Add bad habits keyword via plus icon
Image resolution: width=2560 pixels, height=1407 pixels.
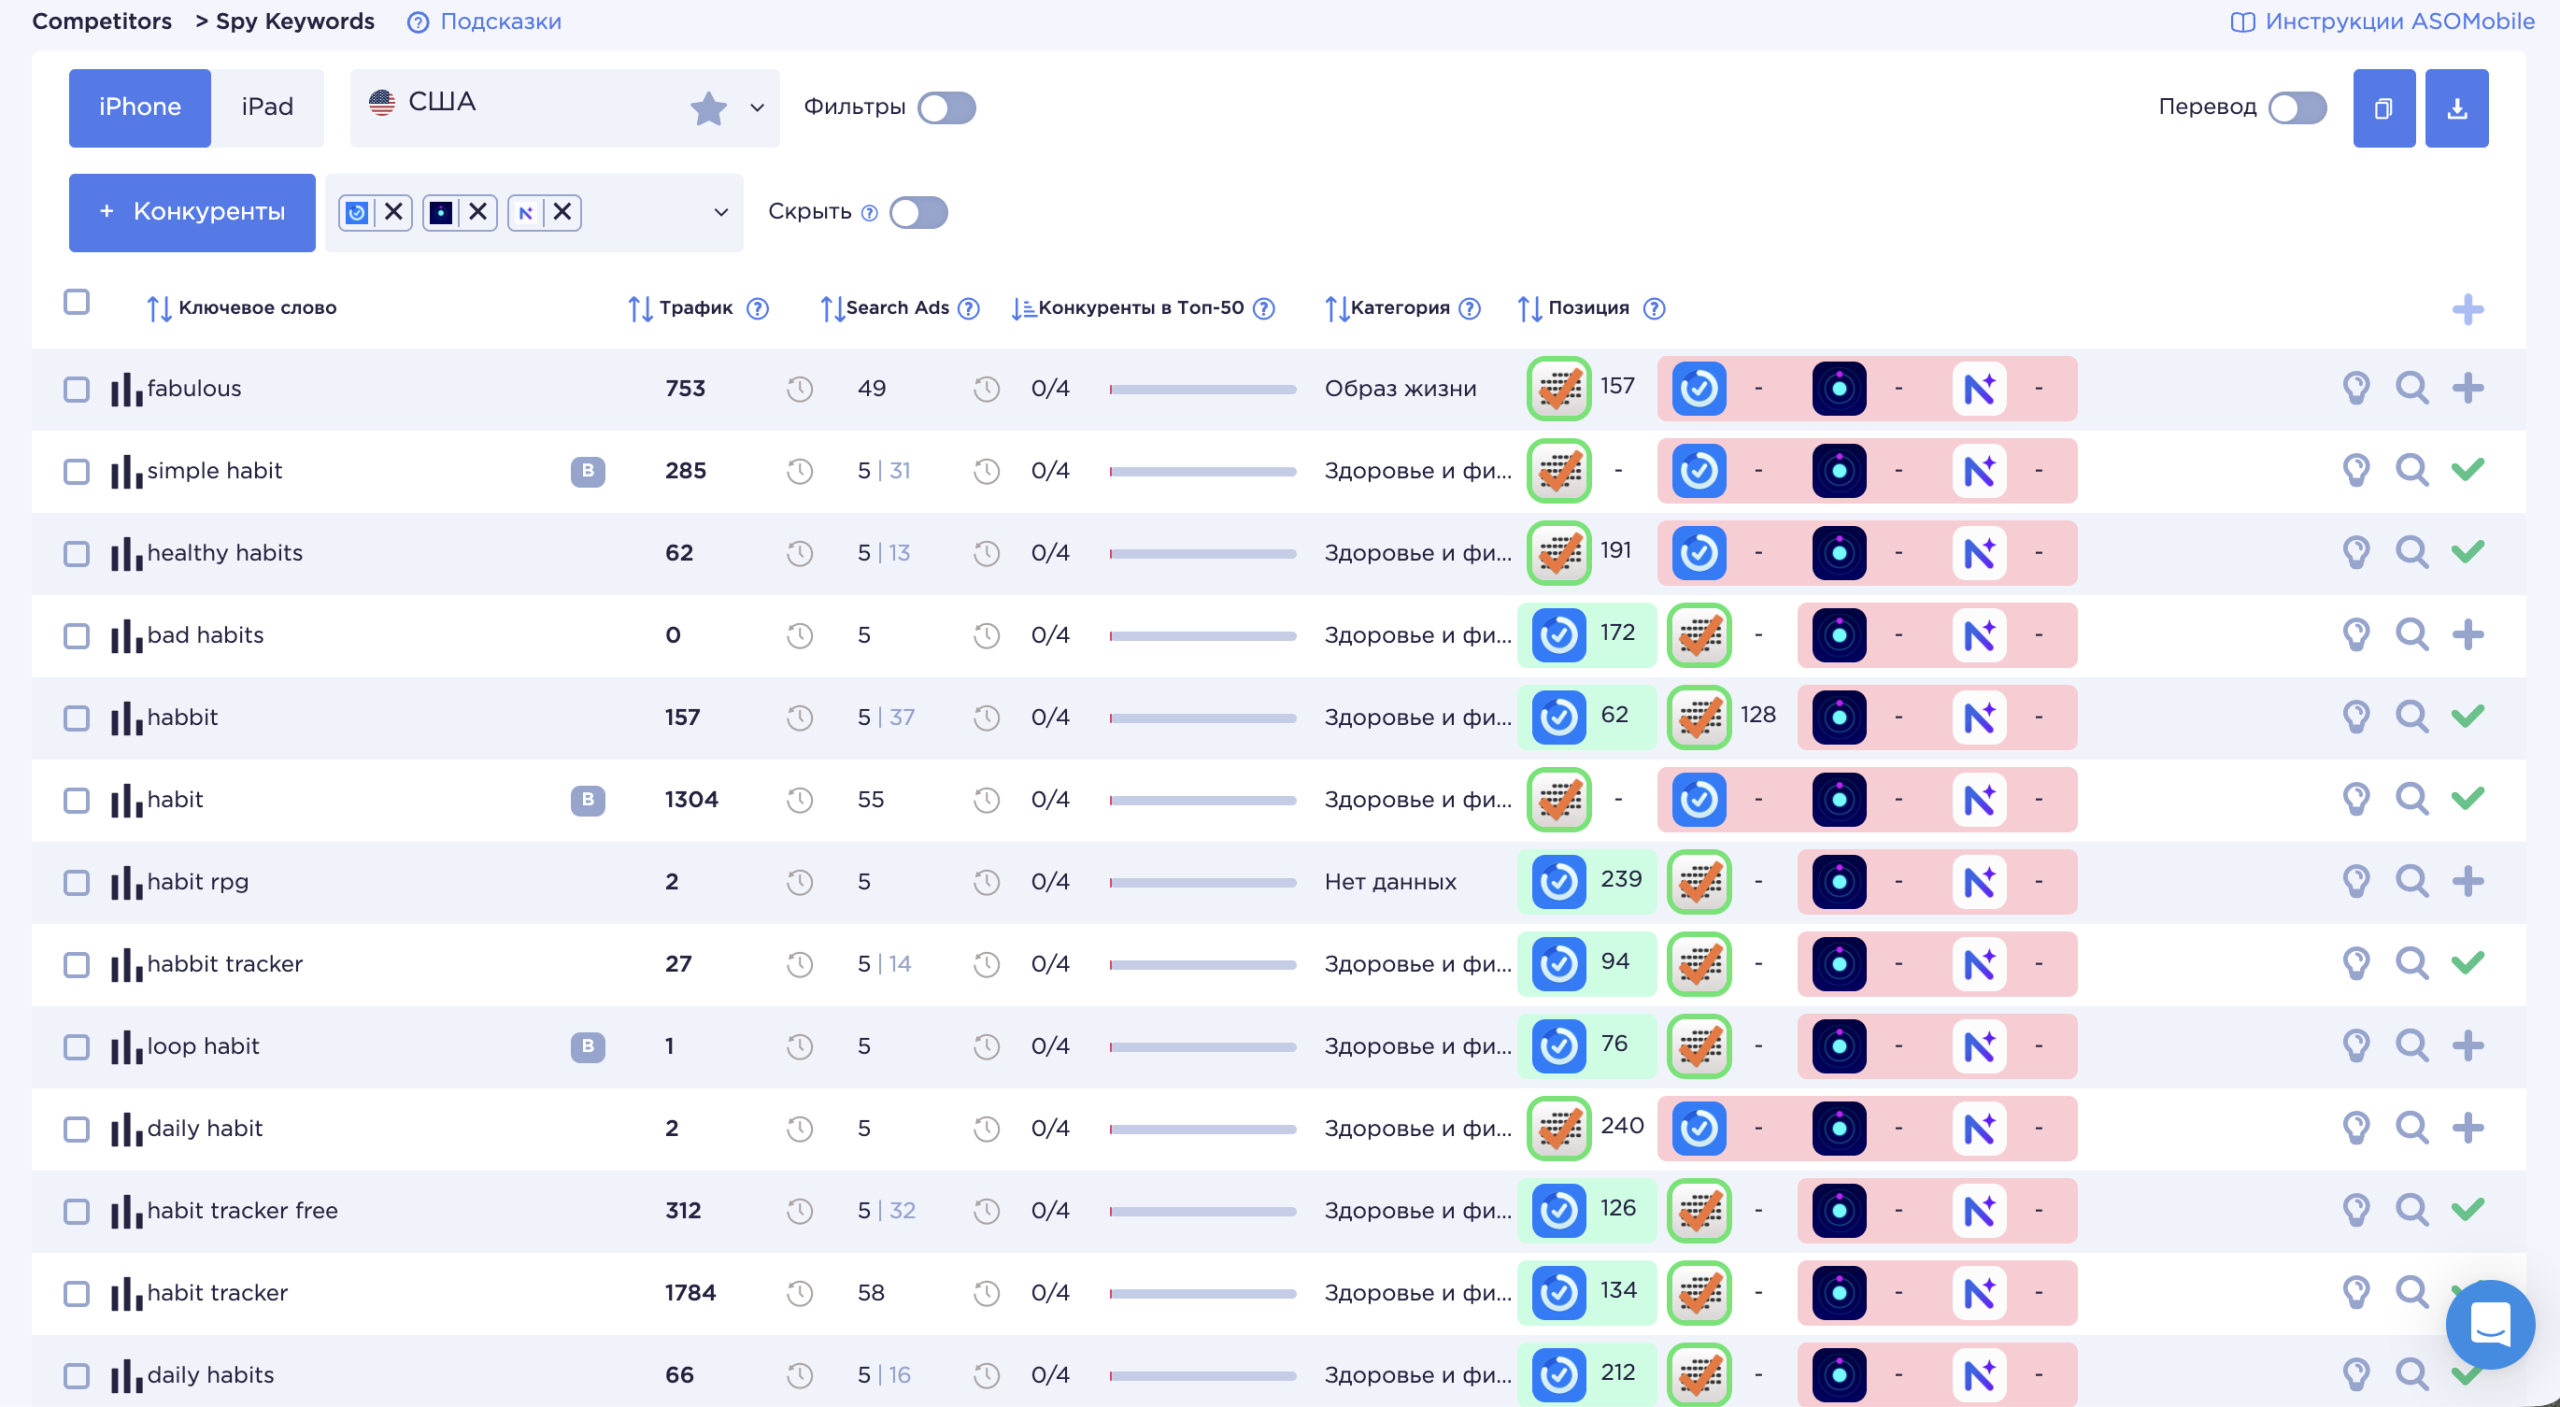[2468, 634]
